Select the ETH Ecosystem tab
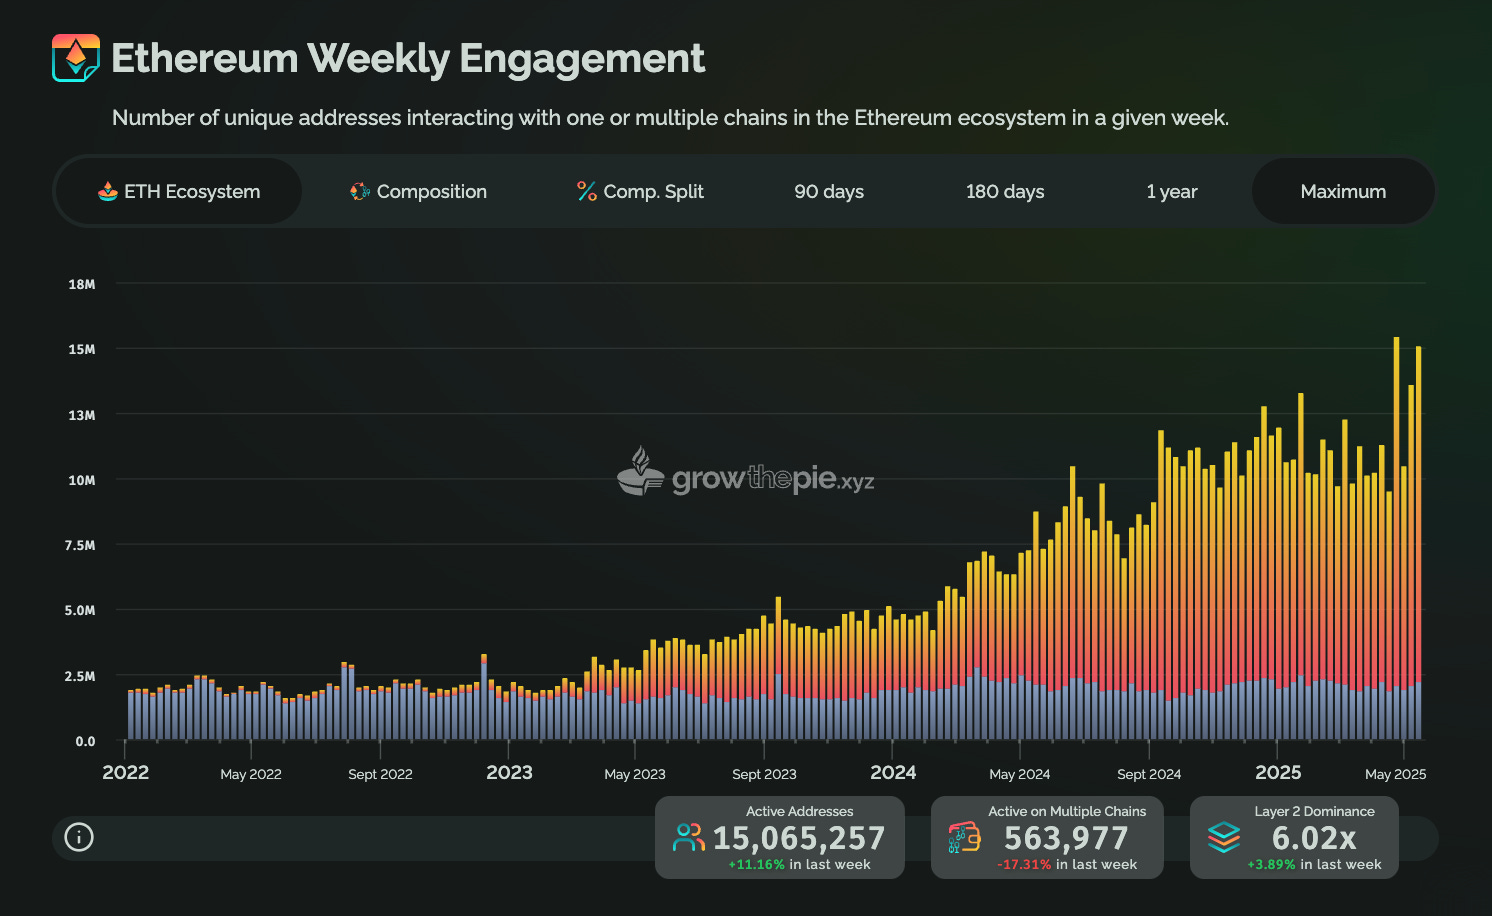This screenshot has height=916, width=1492. click(x=179, y=191)
